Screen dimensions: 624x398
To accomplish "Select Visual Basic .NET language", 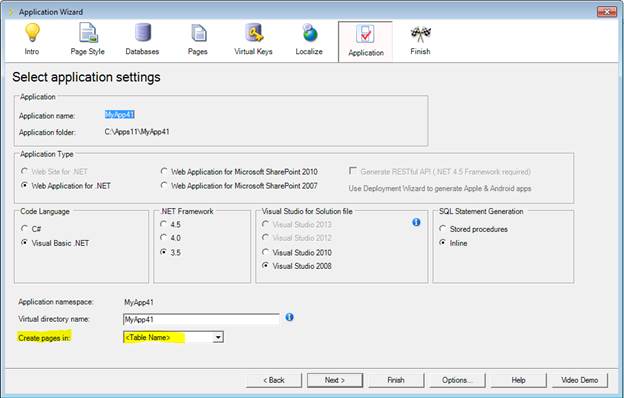I will pyautogui.click(x=24, y=242).
